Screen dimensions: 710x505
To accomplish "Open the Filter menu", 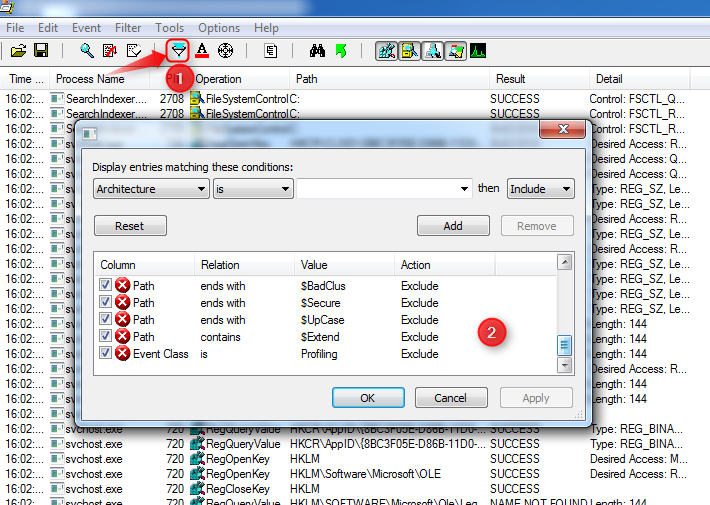I will 128,28.
